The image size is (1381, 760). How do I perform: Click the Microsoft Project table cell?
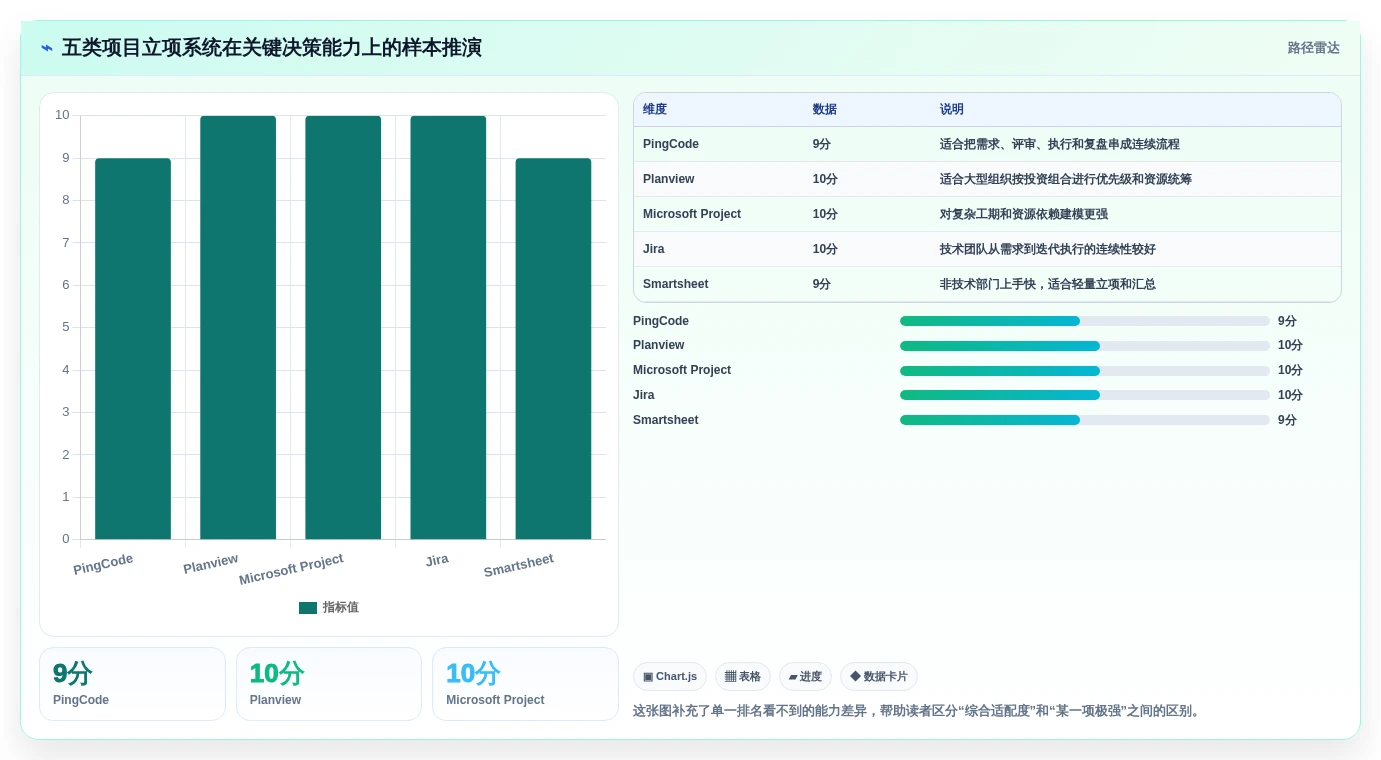click(692, 214)
